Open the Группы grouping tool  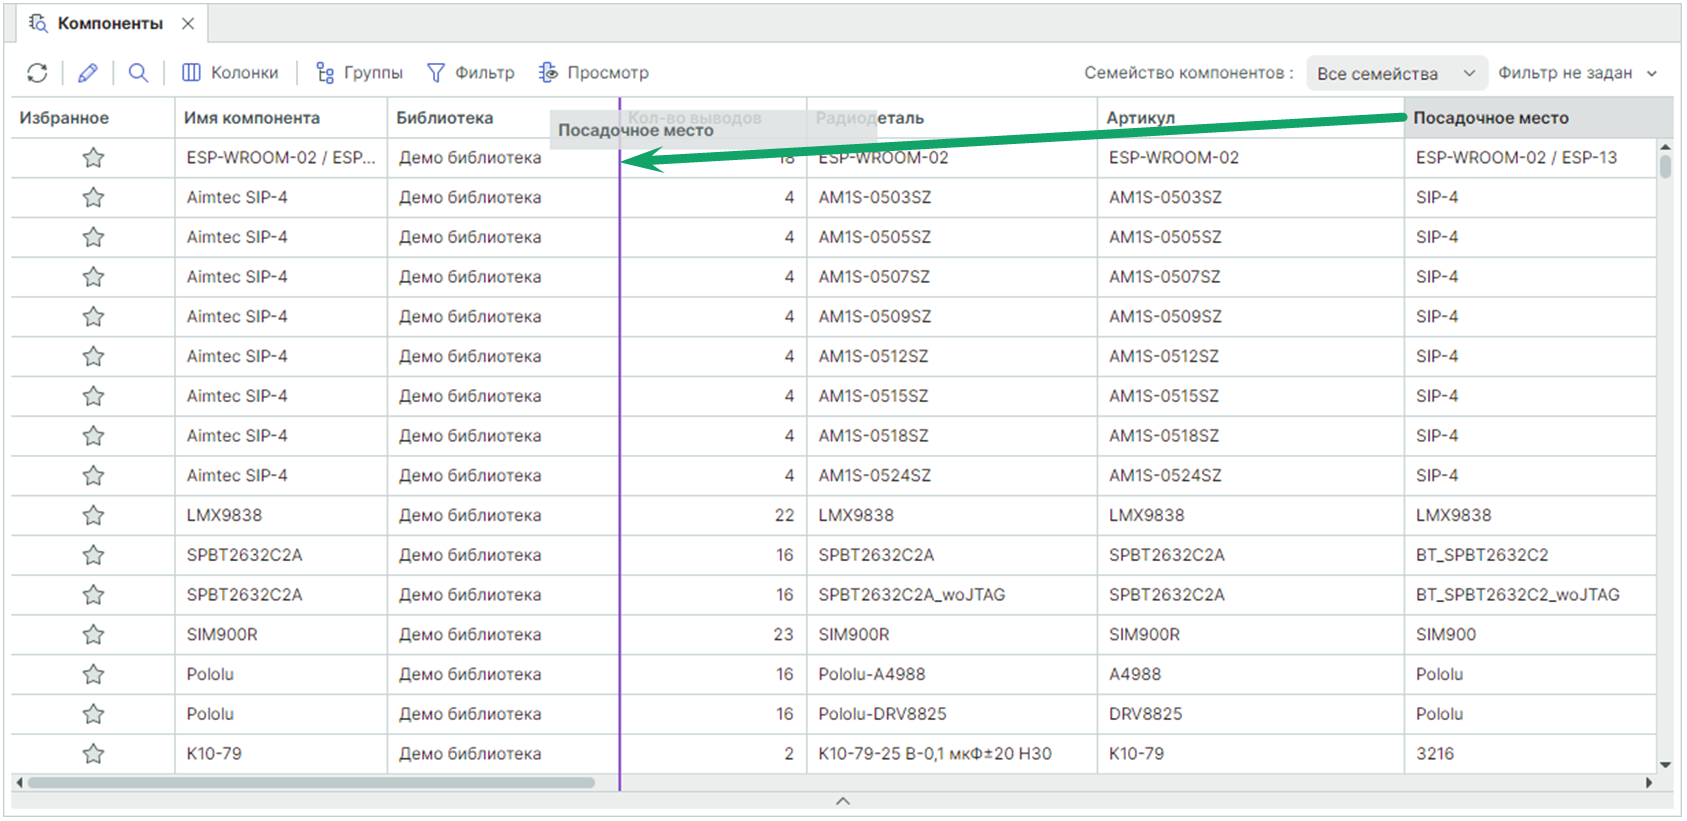(359, 73)
